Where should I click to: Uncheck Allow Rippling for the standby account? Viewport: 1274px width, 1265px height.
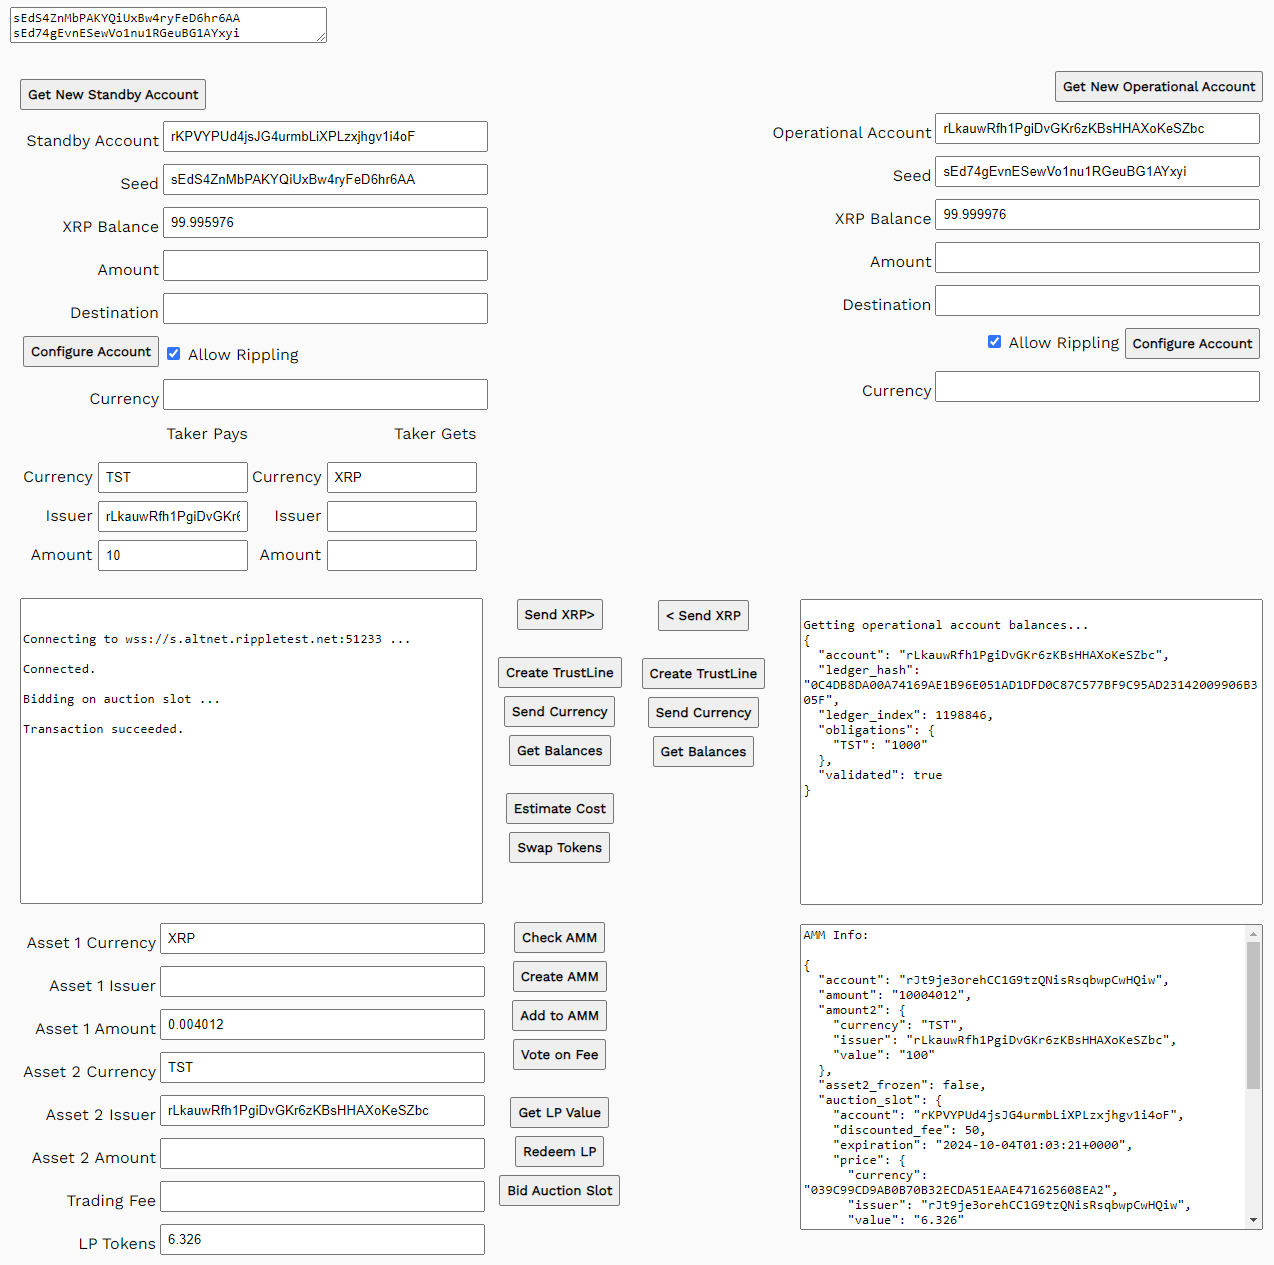174,354
